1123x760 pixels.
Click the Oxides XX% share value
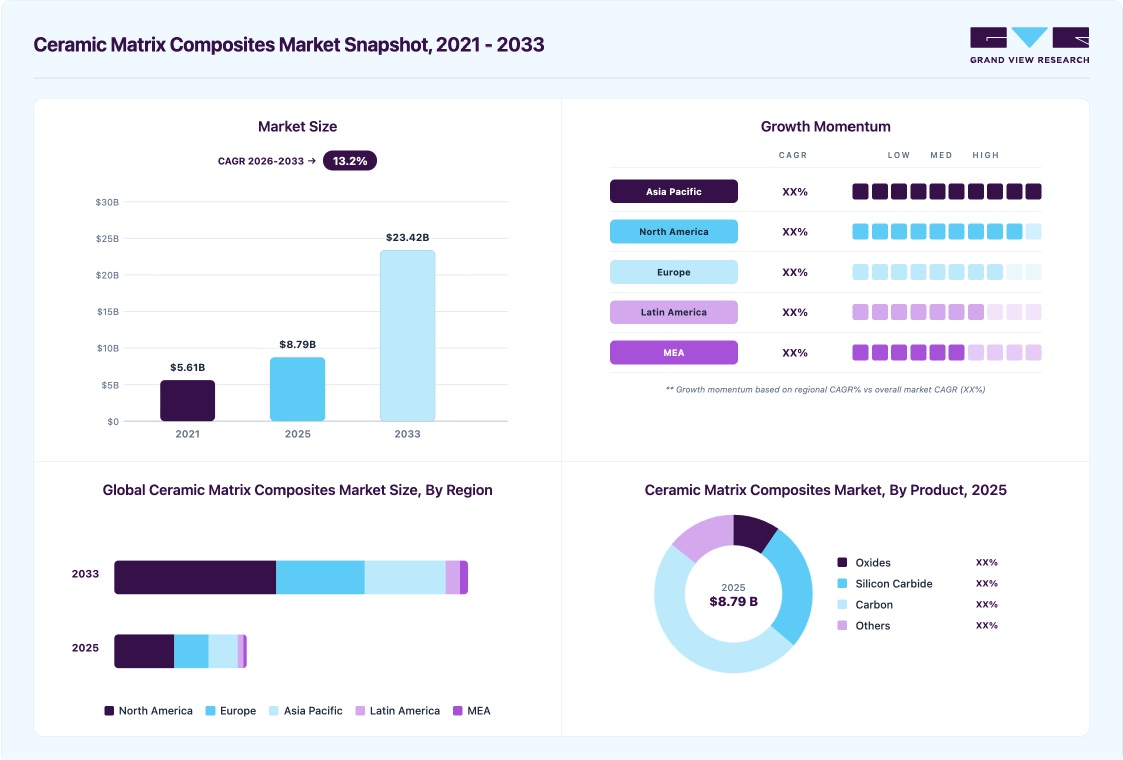(x=987, y=562)
